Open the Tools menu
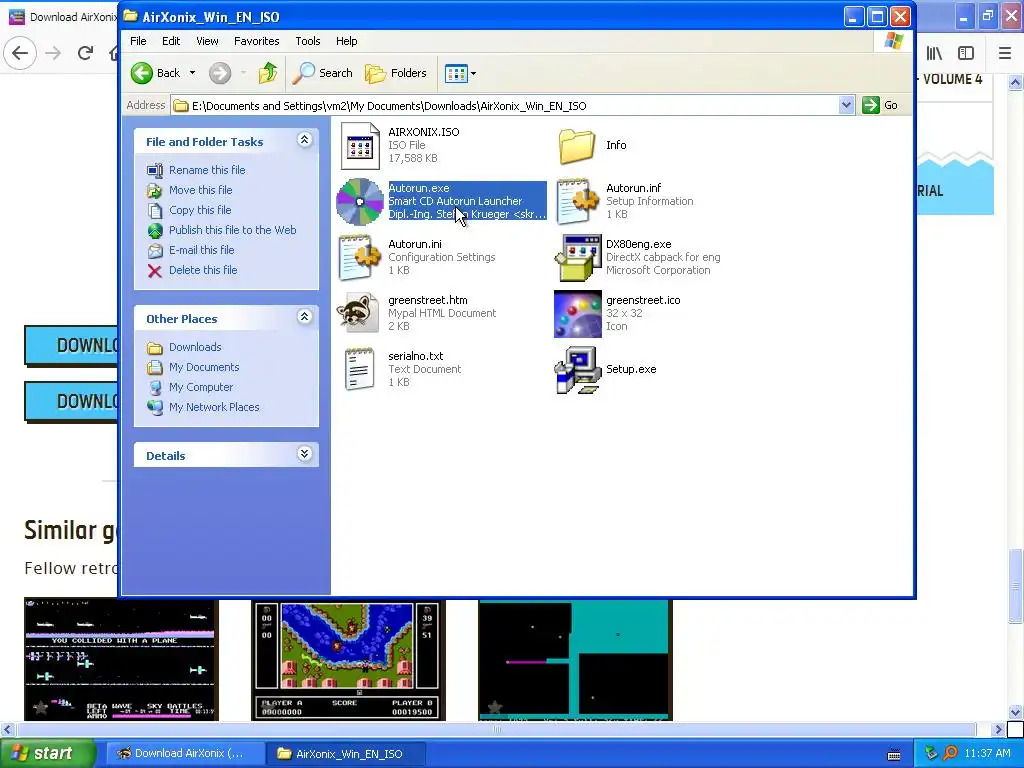The height and width of the screenshot is (768, 1024). pos(308,41)
